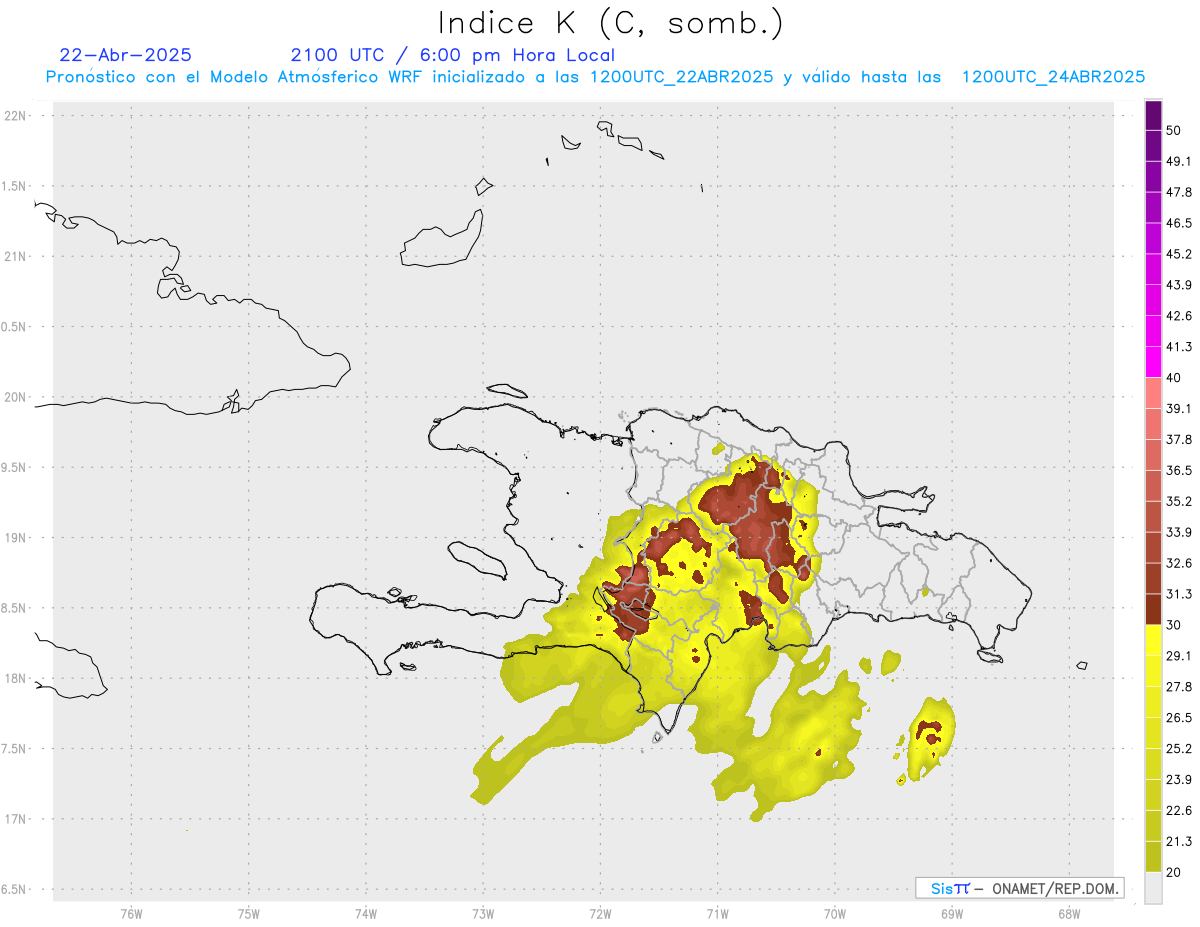This screenshot has width=1200, height=927.
Task: Click the '41.3' colorbar label
Action: pyautogui.click(x=1179, y=347)
